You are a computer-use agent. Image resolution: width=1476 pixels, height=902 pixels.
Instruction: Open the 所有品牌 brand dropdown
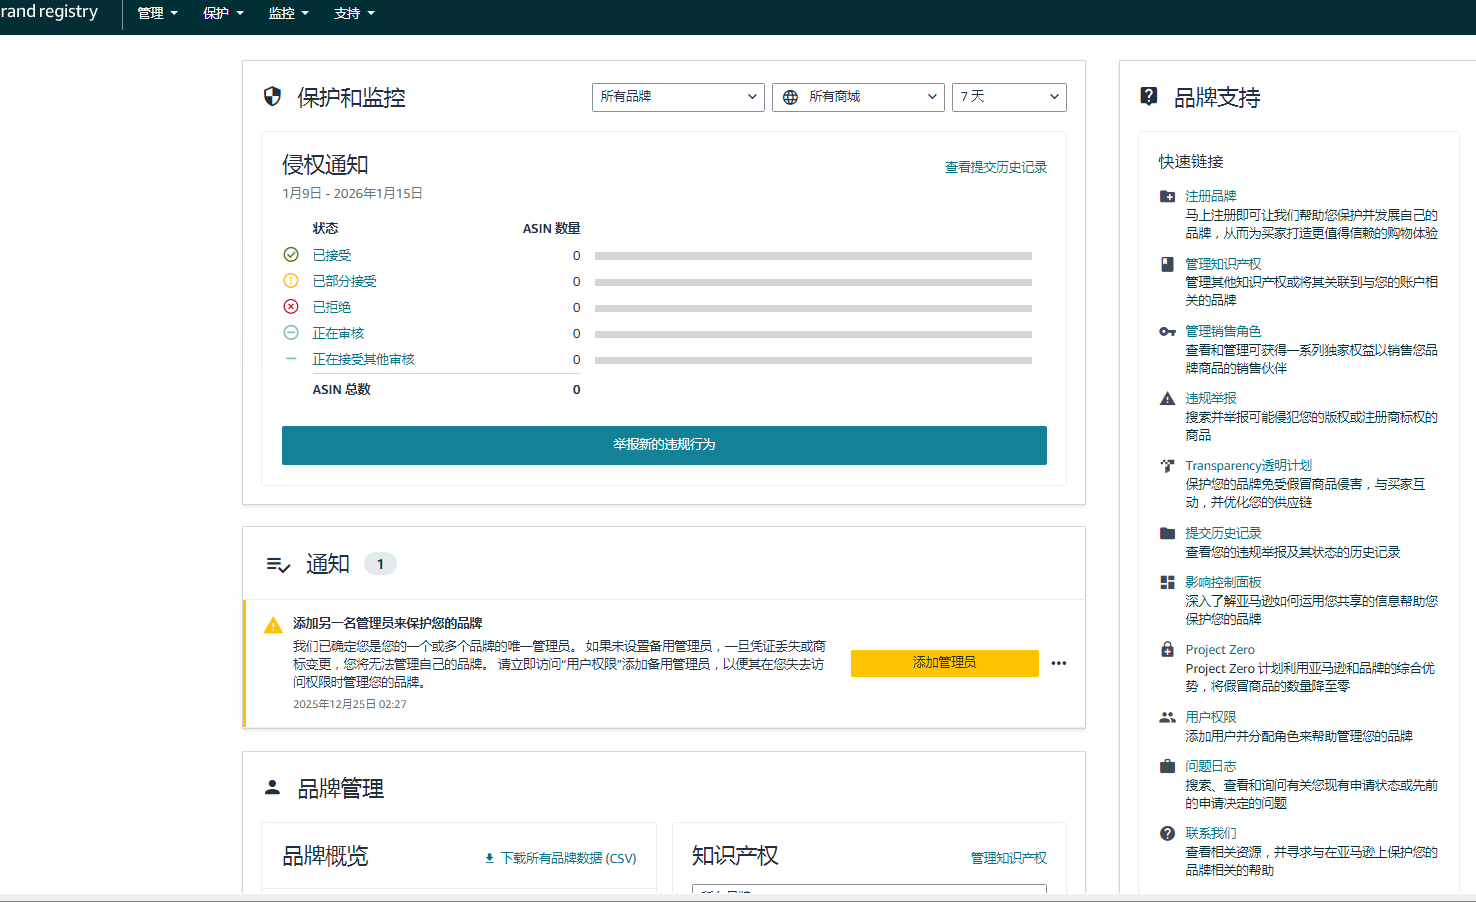click(678, 97)
